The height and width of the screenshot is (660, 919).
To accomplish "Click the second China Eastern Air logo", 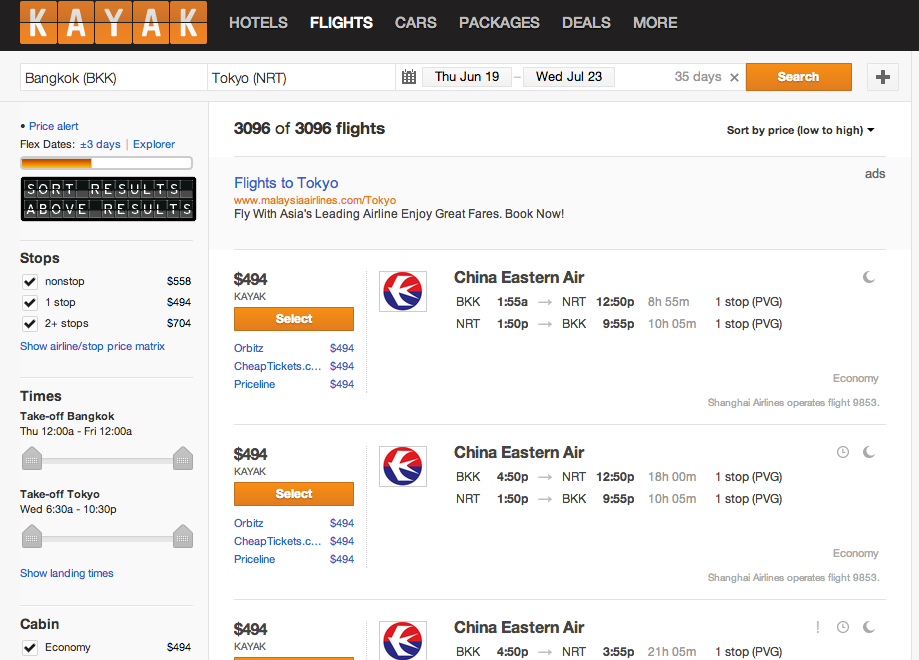I will [403, 467].
